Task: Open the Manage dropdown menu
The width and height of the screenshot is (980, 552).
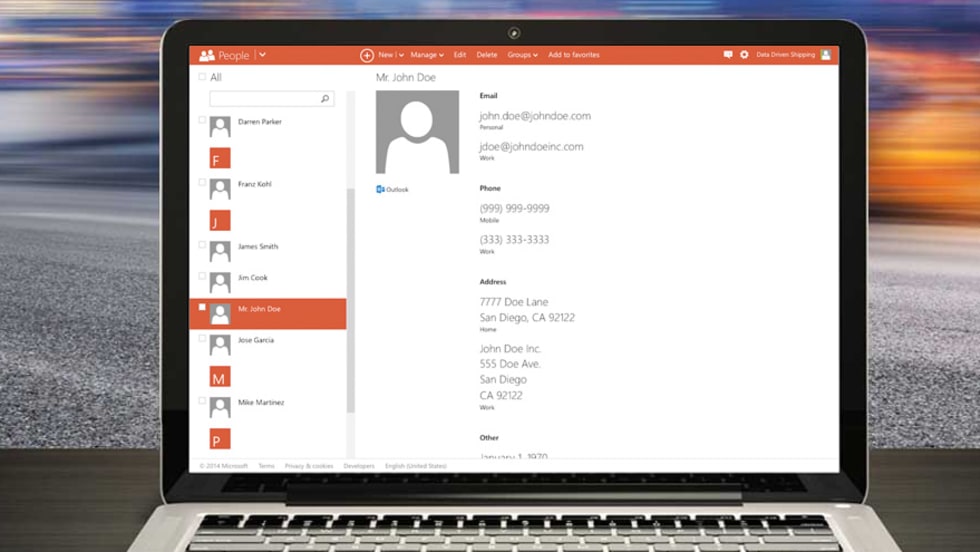Action: 427,55
